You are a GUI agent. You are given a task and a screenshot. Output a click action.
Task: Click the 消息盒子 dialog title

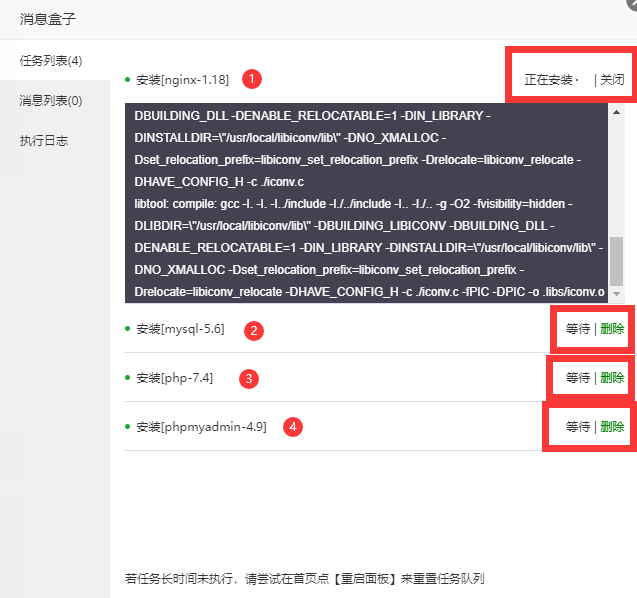coord(48,19)
